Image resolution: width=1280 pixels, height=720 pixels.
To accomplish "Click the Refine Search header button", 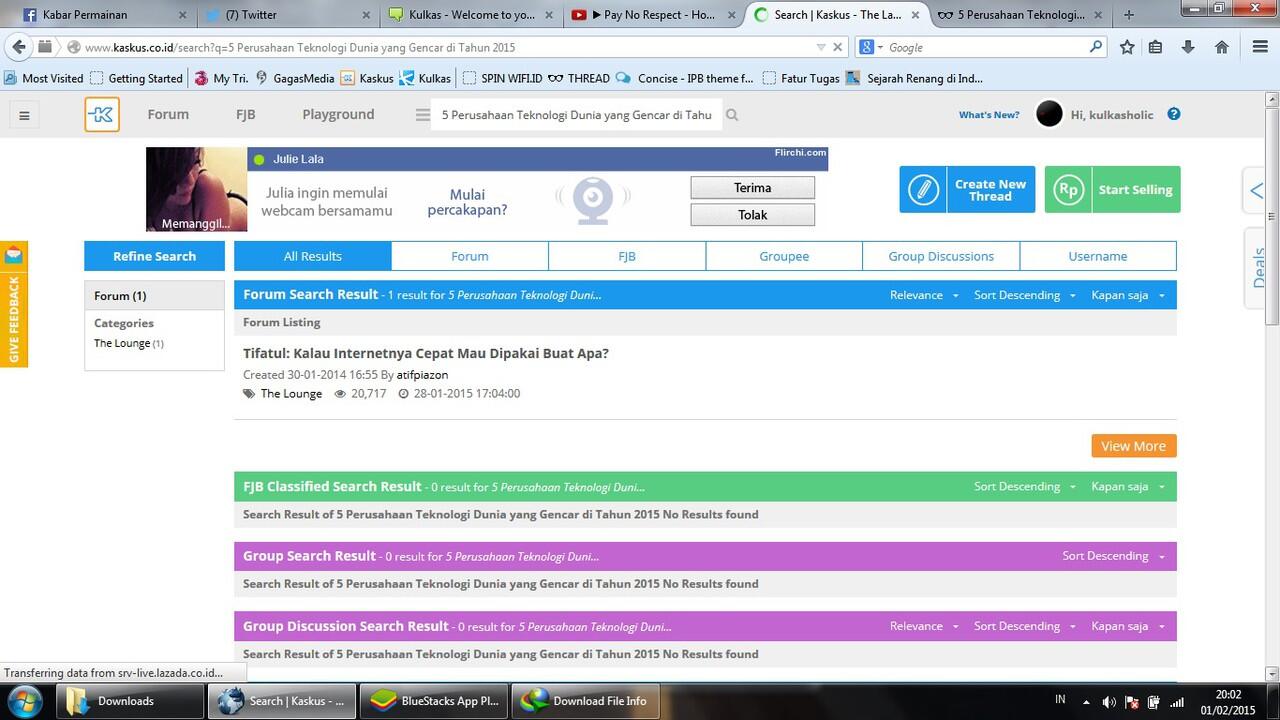I will coord(154,256).
